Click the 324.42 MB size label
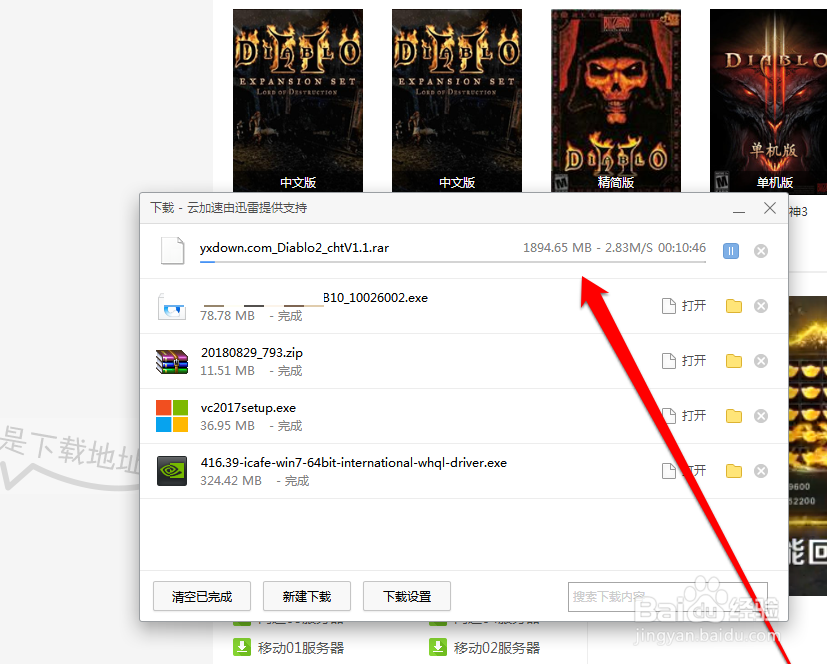 [230, 480]
